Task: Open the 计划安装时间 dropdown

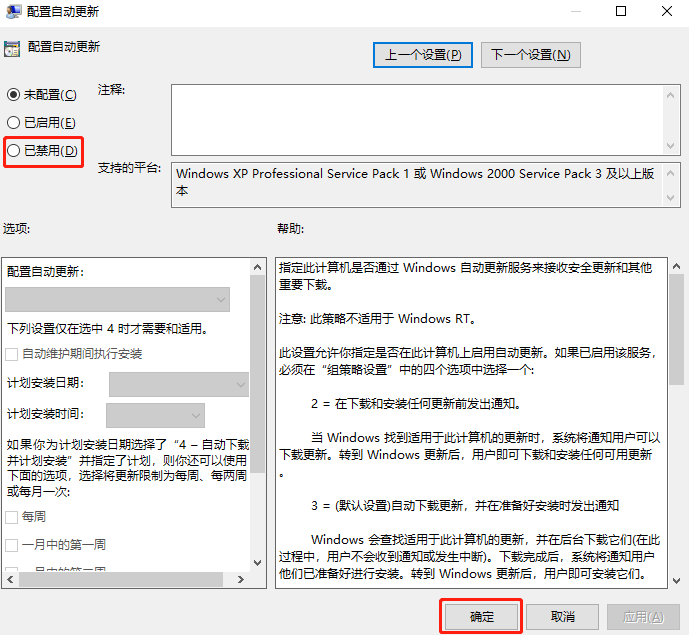Action: pos(155,415)
